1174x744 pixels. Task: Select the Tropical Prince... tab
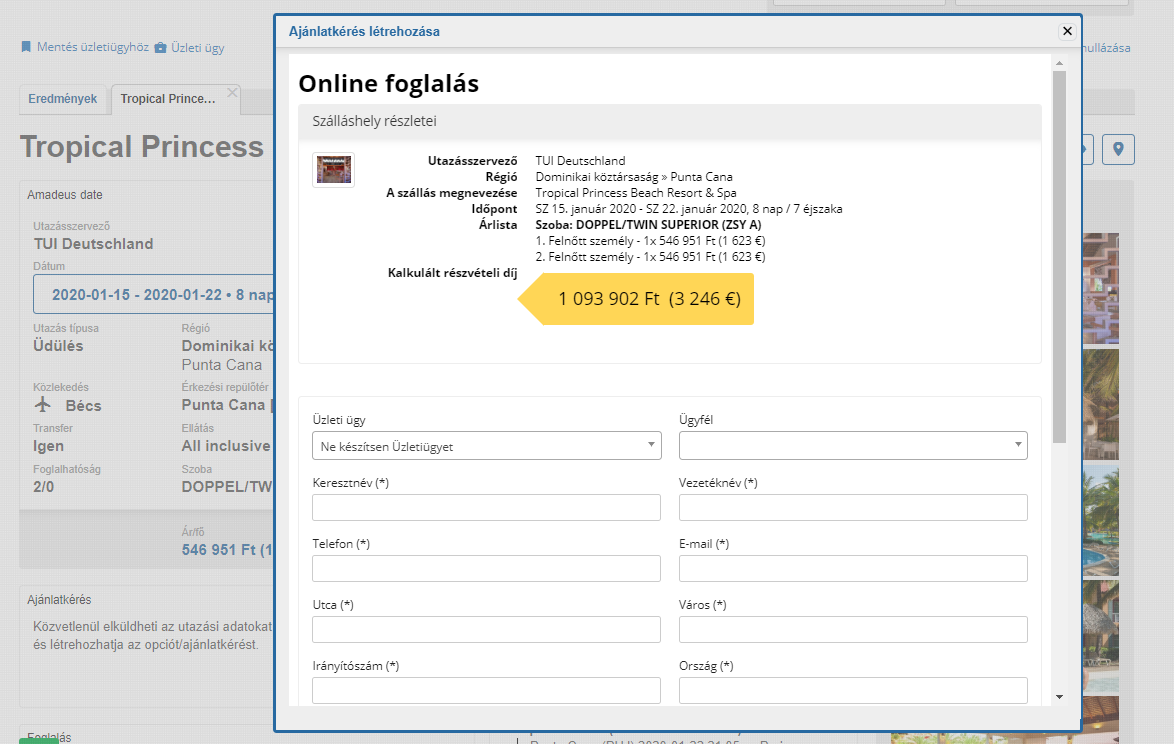click(x=168, y=99)
